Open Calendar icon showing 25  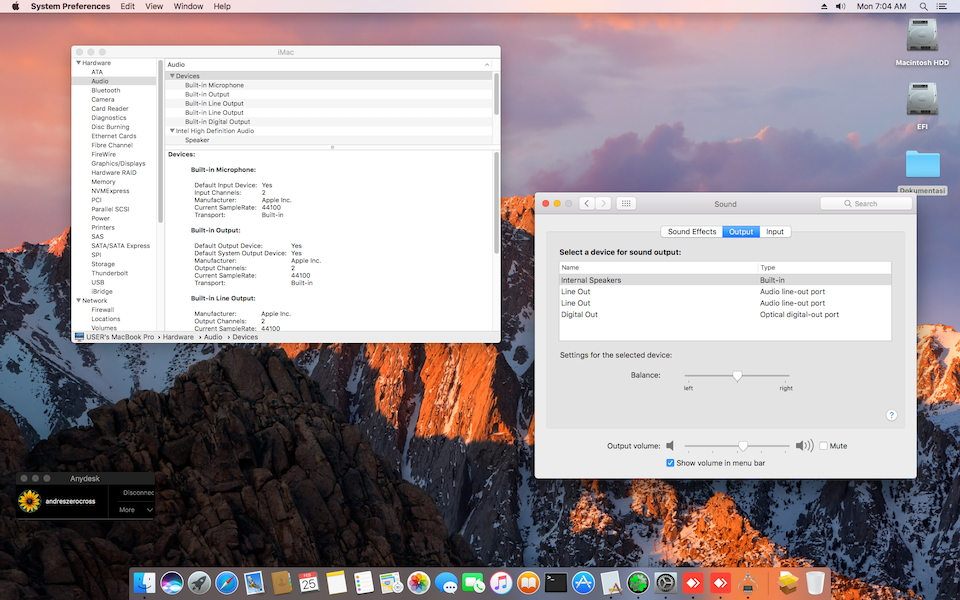point(309,583)
